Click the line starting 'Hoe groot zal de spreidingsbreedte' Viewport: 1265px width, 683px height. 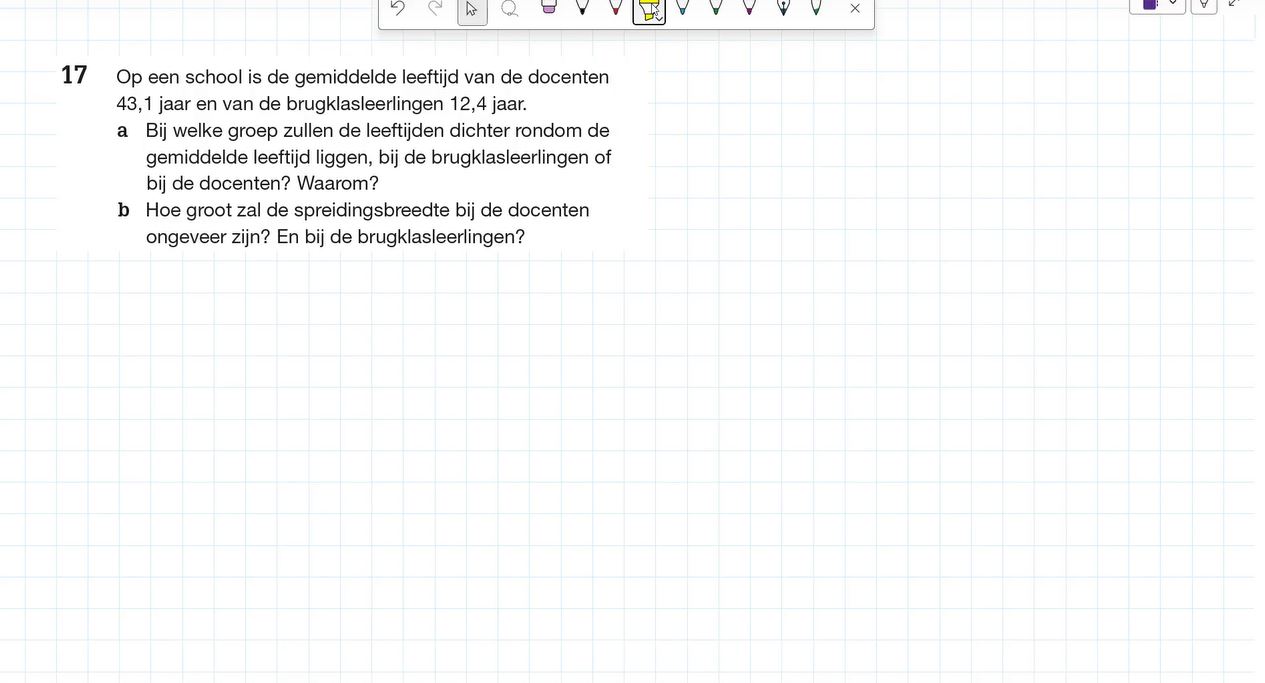[367, 210]
